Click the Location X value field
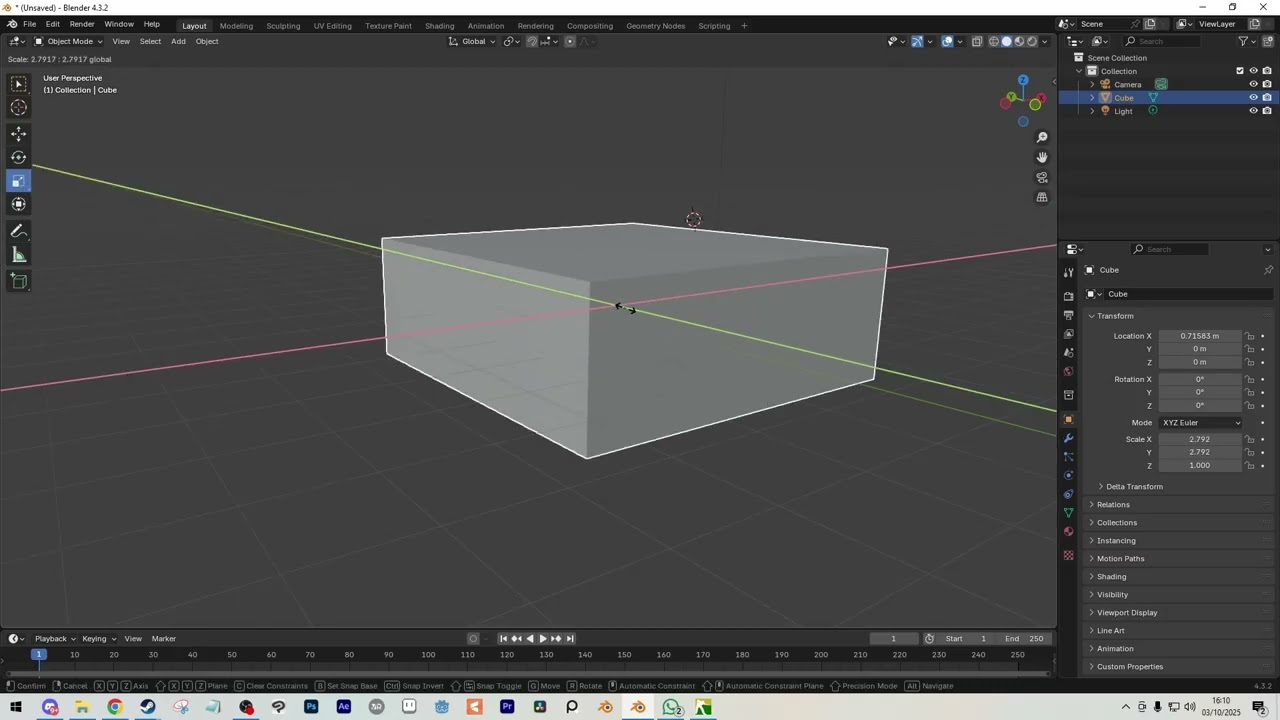 [x=1199, y=336]
